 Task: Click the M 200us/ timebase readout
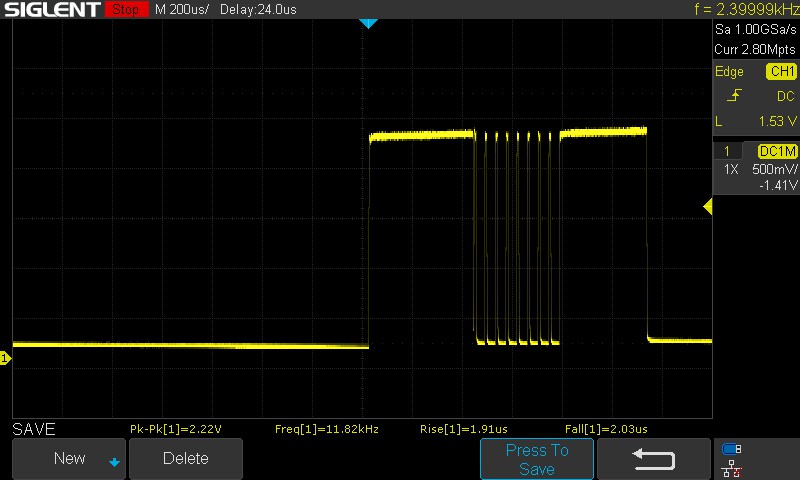[x=182, y=9]
